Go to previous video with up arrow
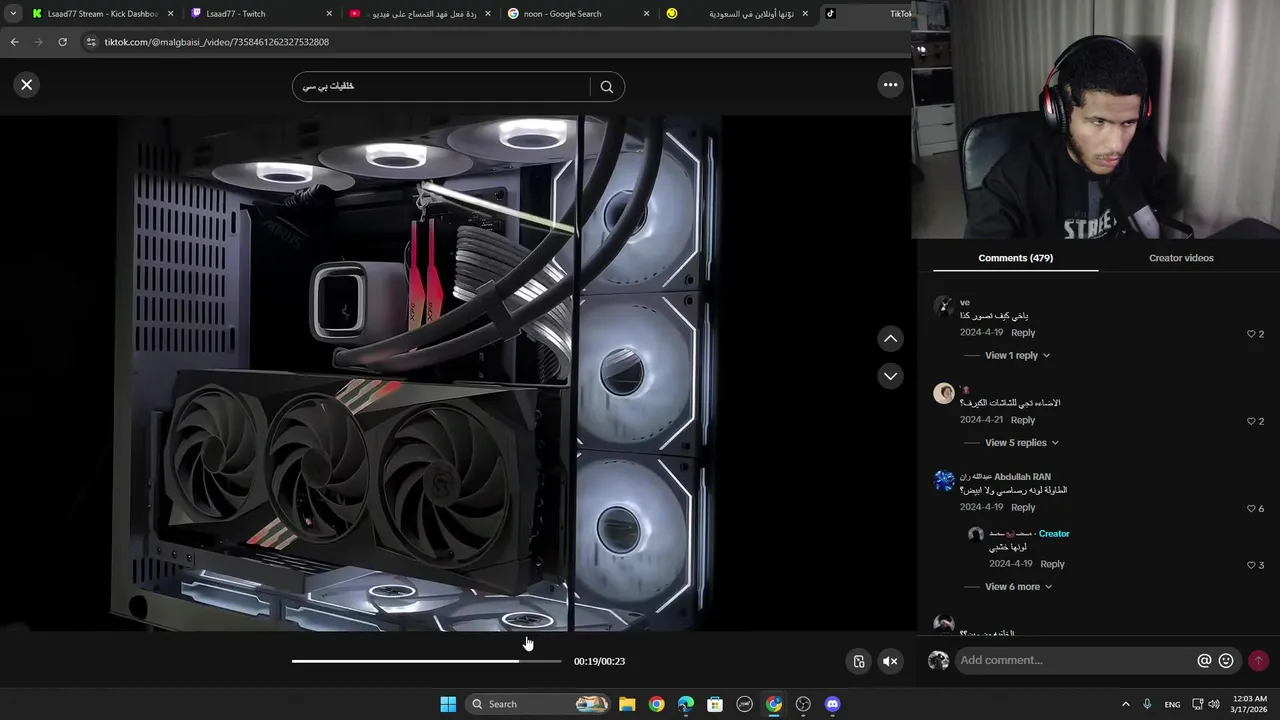This screenshot has height=720, width=1280. coord(890,339)
